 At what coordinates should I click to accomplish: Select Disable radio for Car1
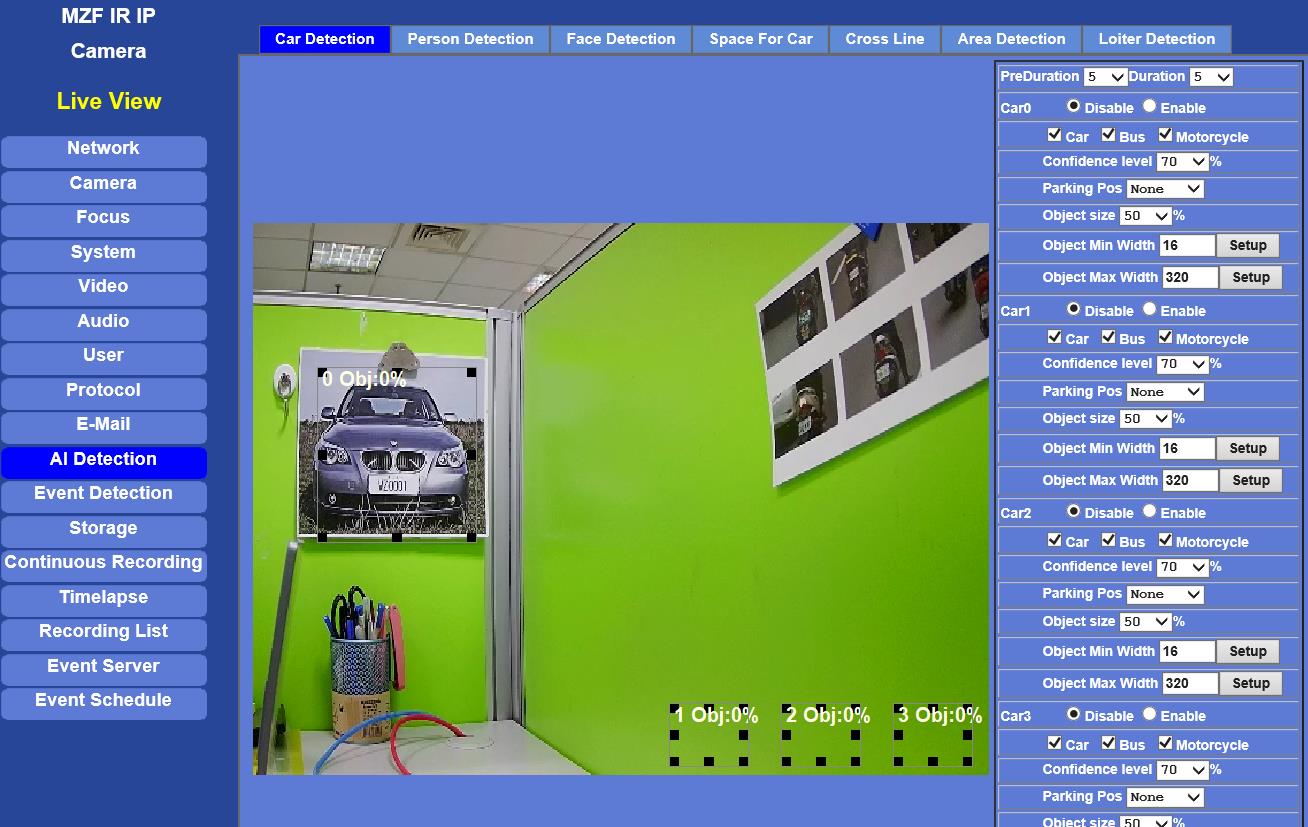coord(1074,309)
